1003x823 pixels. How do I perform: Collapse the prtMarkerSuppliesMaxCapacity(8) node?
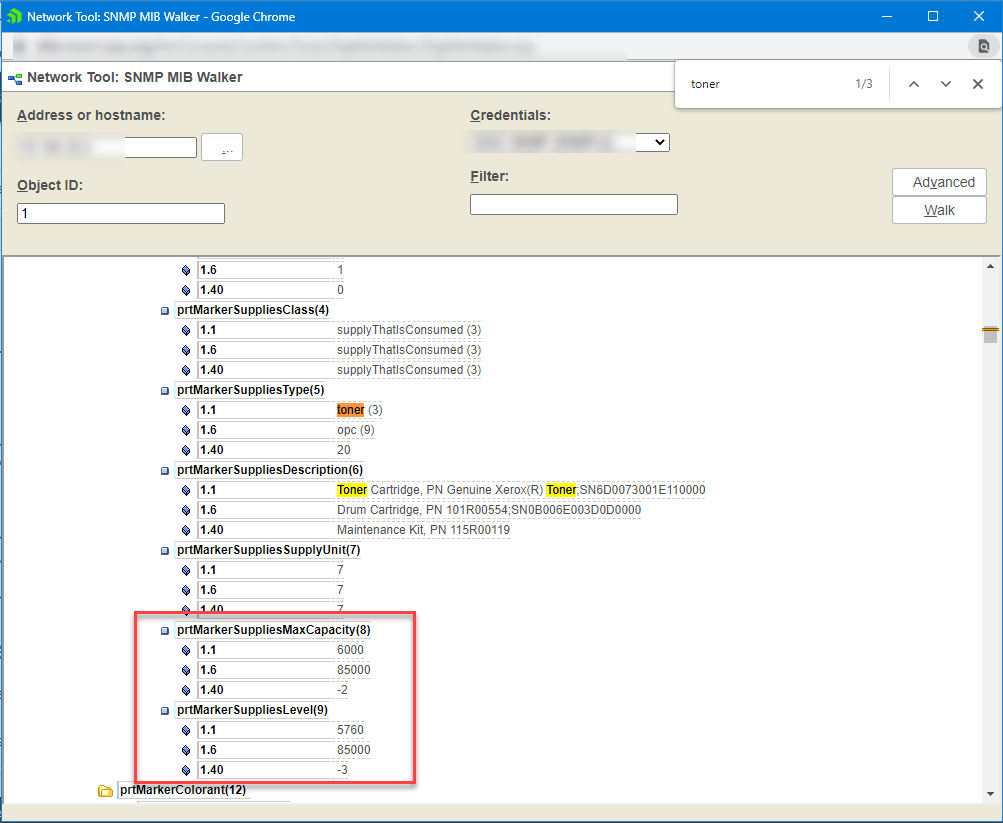(165, 631)
